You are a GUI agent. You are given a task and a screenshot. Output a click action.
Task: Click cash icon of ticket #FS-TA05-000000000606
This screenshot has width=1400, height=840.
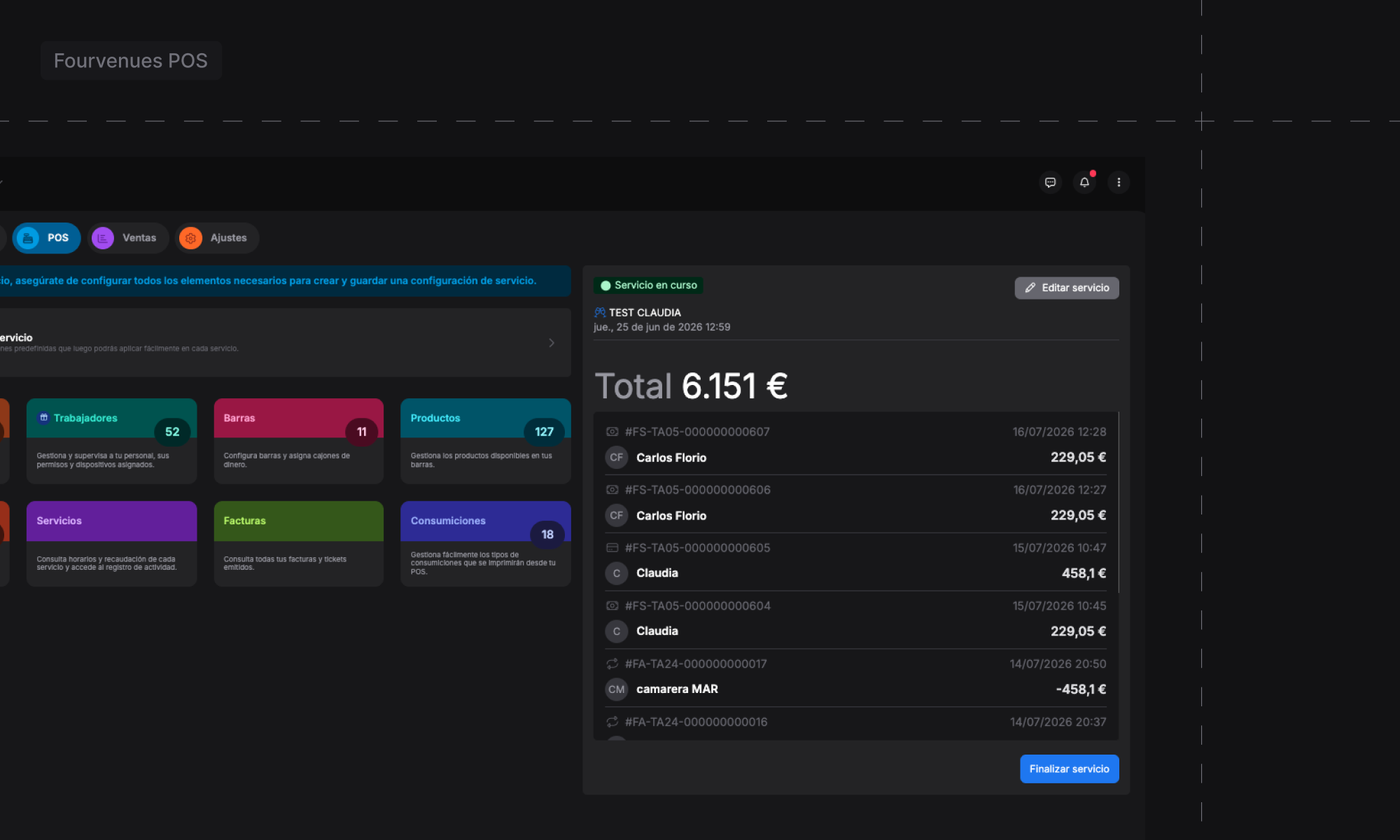pos(612,490)
